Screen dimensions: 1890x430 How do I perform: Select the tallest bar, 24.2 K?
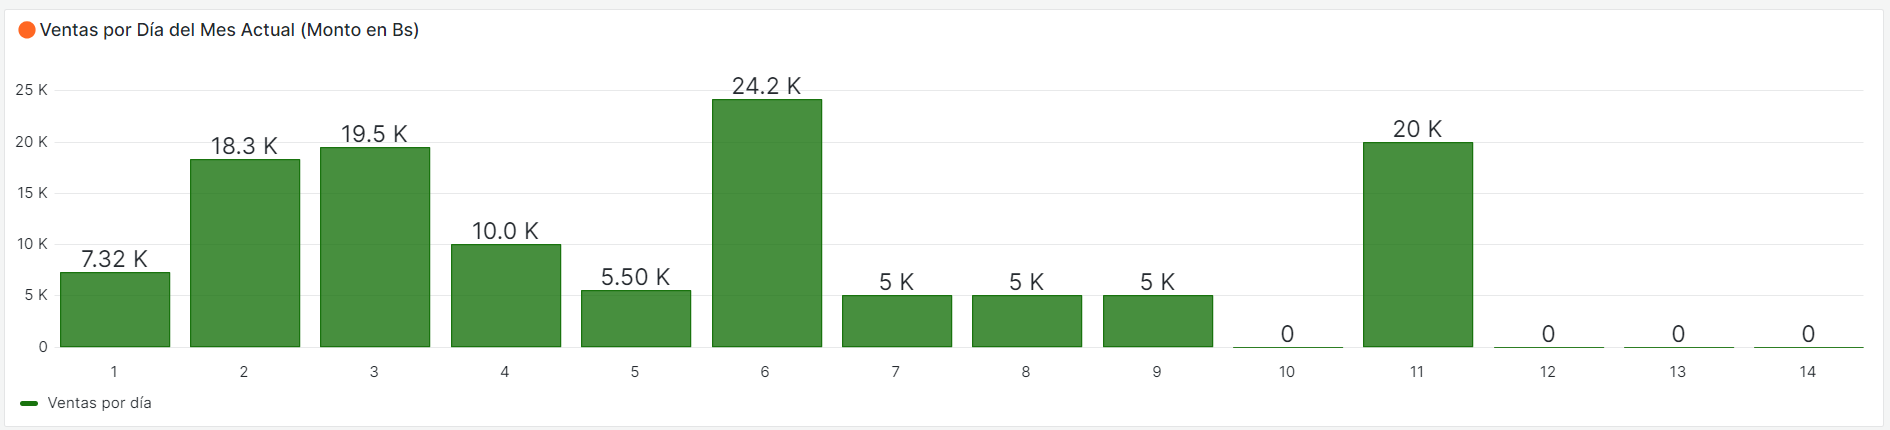click(x=767, y=223)
